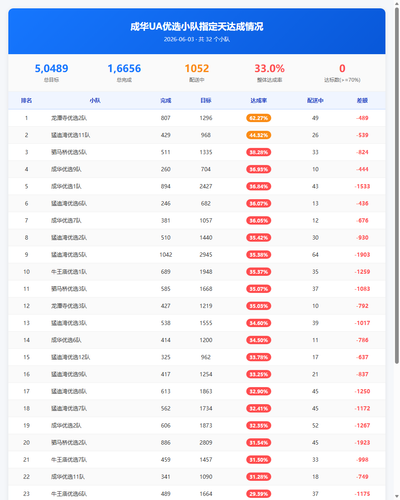400x500 pixels.
Task: Click the 36.84% rate badge
Action: (x=259, y=186)
